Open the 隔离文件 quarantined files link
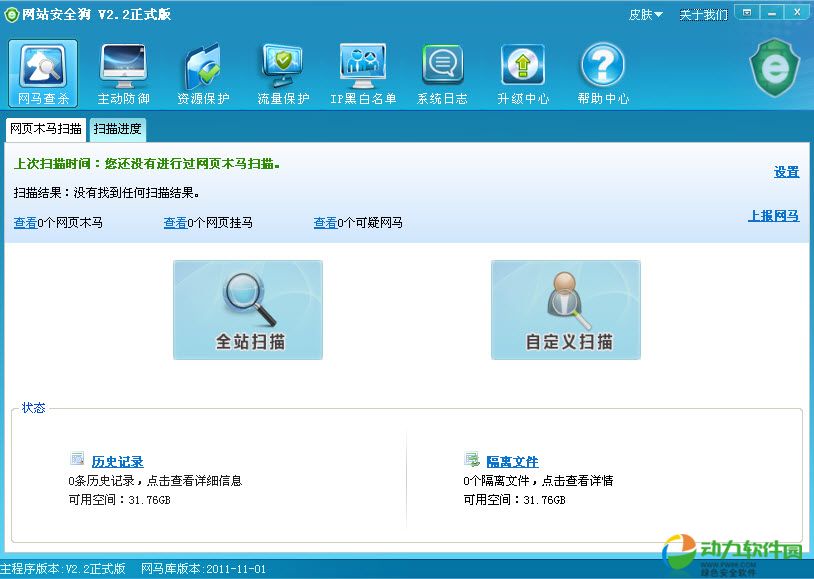 point(512,461)
